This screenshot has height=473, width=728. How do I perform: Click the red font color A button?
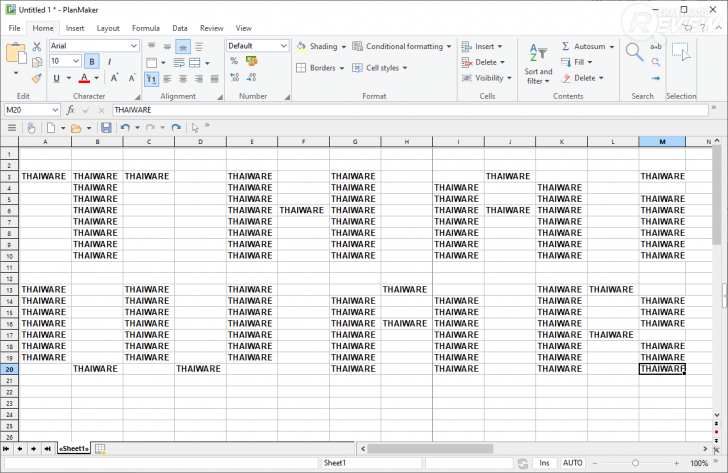point(84,78)
